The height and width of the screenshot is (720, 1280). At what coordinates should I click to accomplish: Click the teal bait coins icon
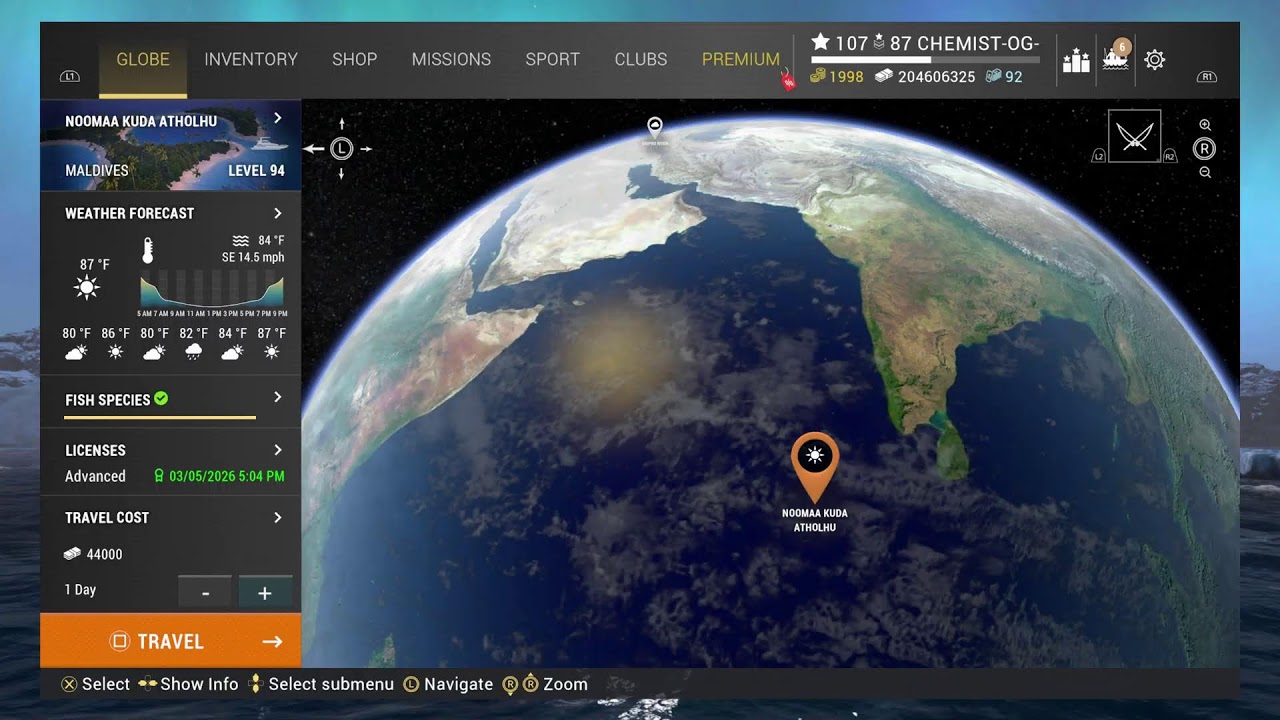(x=993, y=76)
